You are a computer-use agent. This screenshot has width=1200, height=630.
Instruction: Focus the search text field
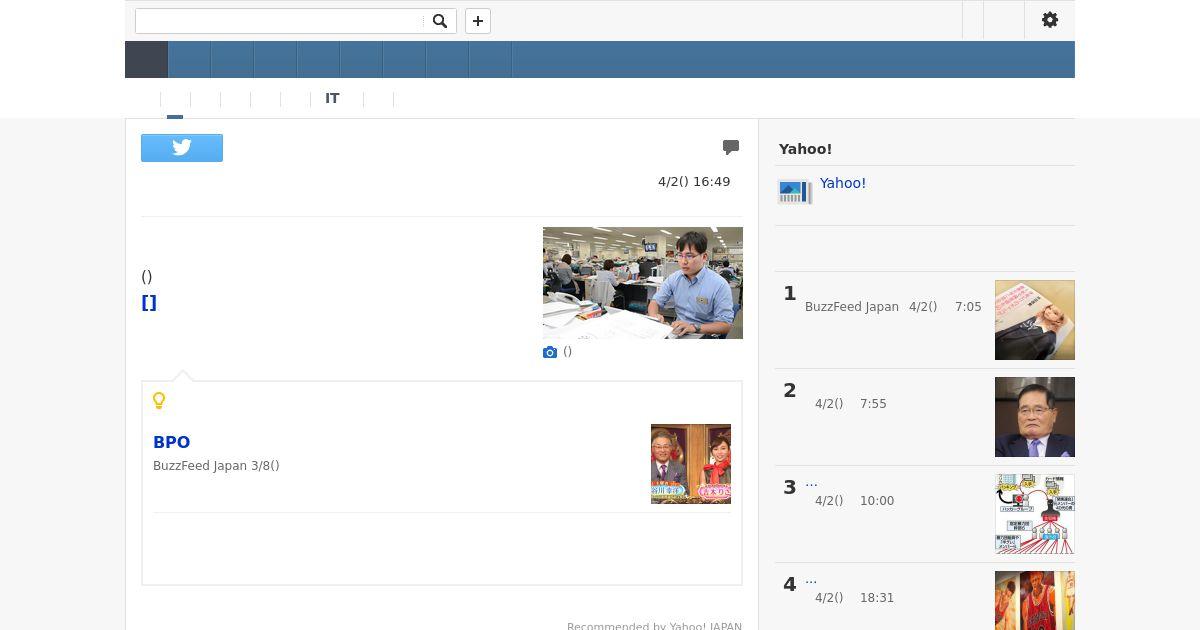coord(280,21)
